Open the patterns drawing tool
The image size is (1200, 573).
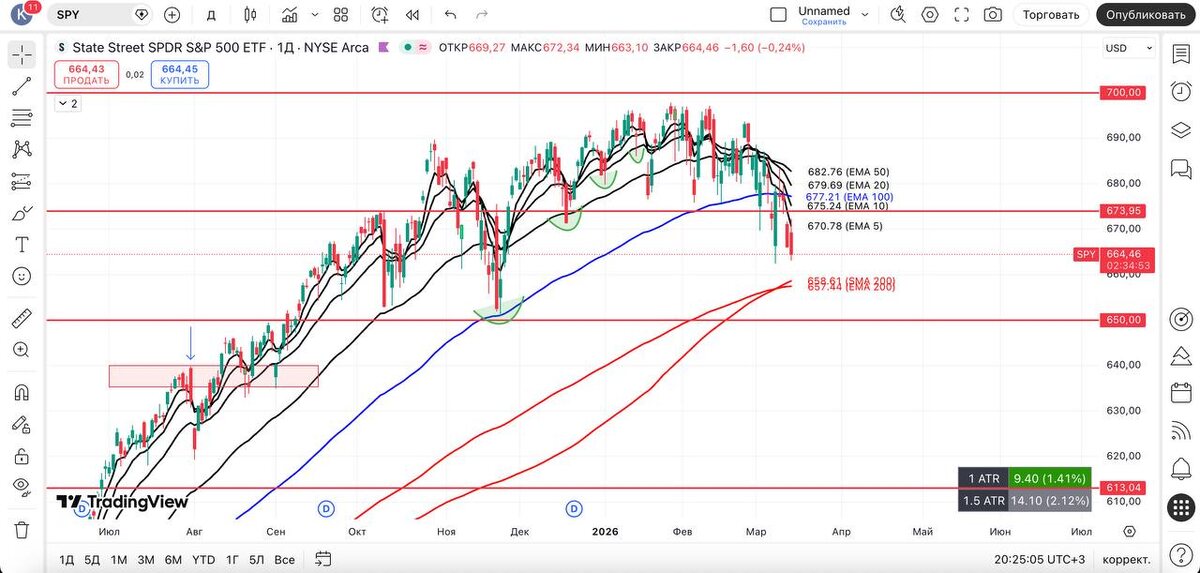pos(21,150)
